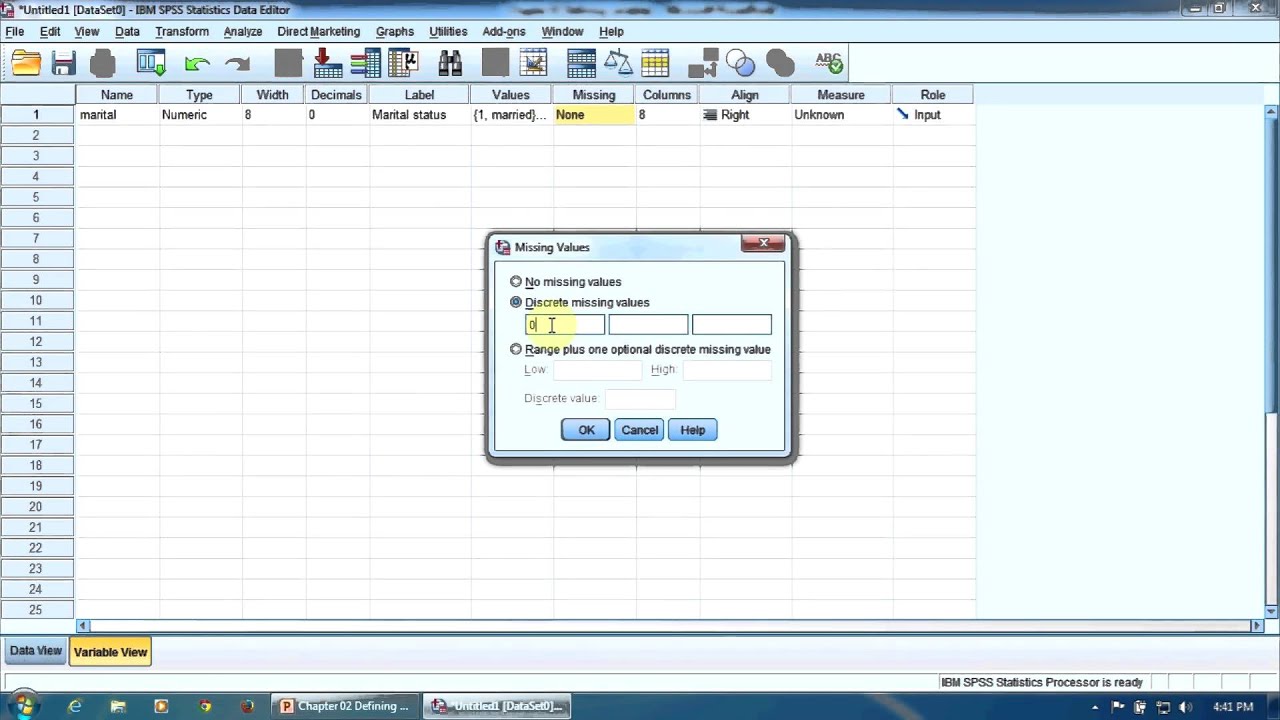Click the Save this document floppy icon
Image resolution: width=1280 pixels, height=720 pixels.
click(64, 64)
